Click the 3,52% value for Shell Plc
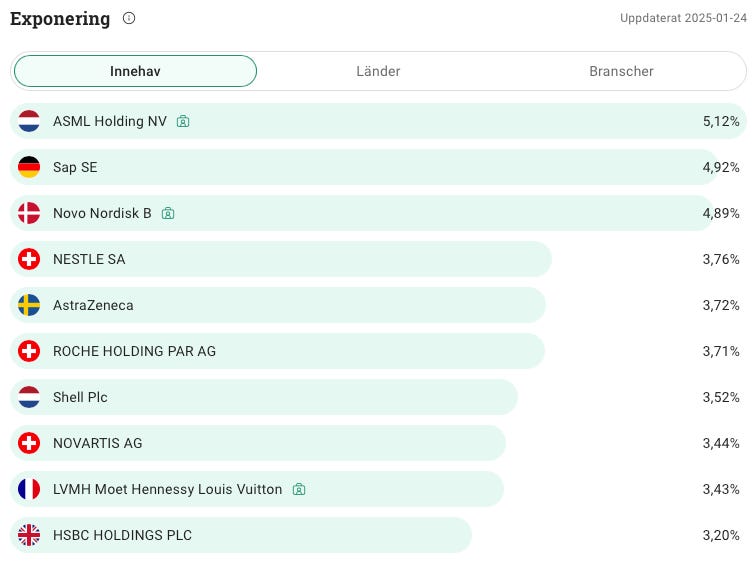This screenshot has height=565, width=754. tap(721, 397)
